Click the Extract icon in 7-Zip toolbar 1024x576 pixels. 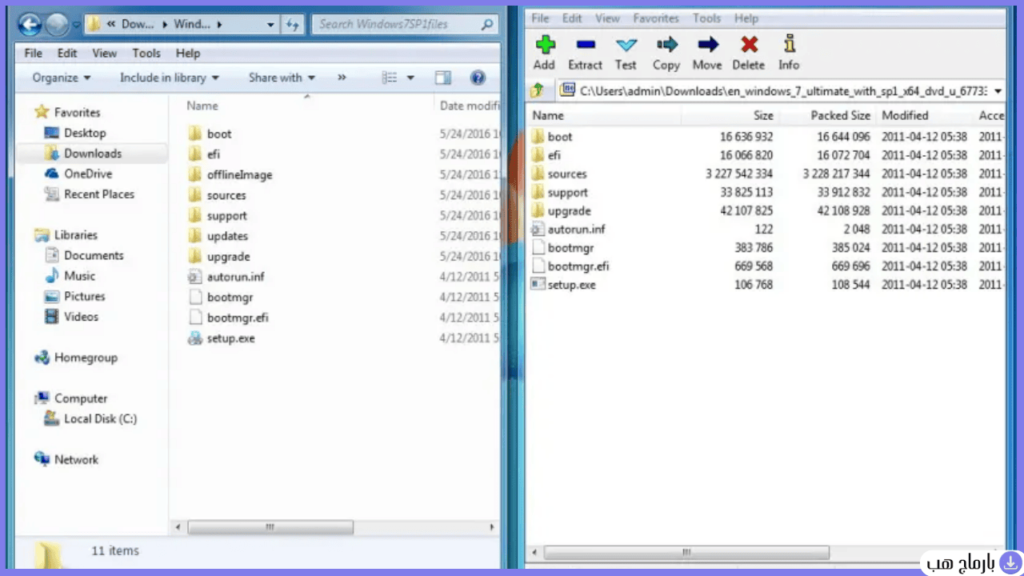(x=585, y=45)
